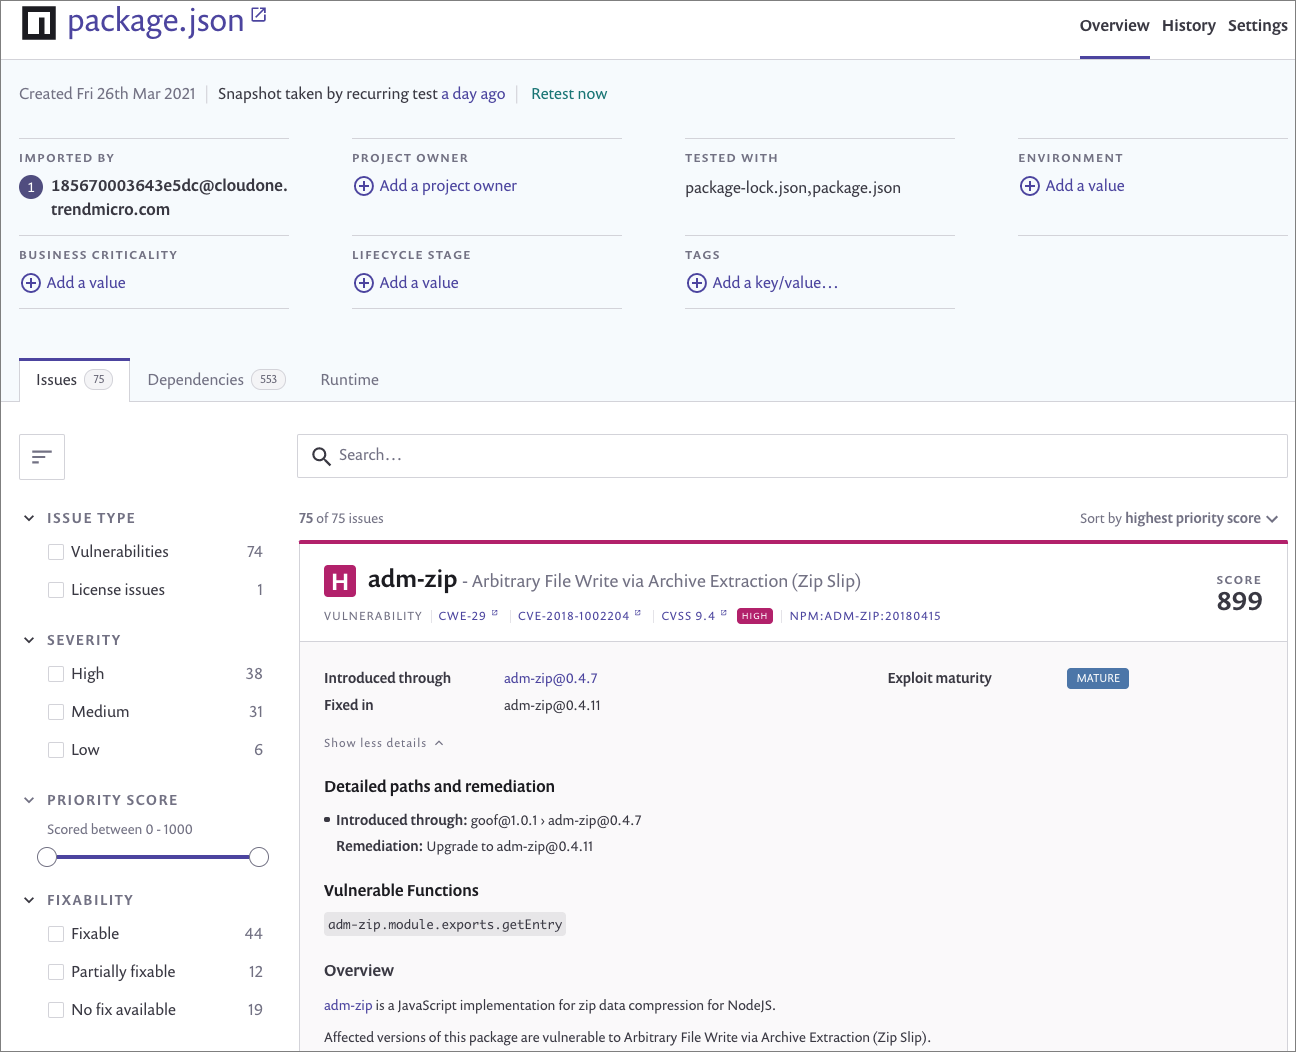The image size is (1296, 1052).
Task: Click the left priority score slider handle
Action: pos(47,857)
